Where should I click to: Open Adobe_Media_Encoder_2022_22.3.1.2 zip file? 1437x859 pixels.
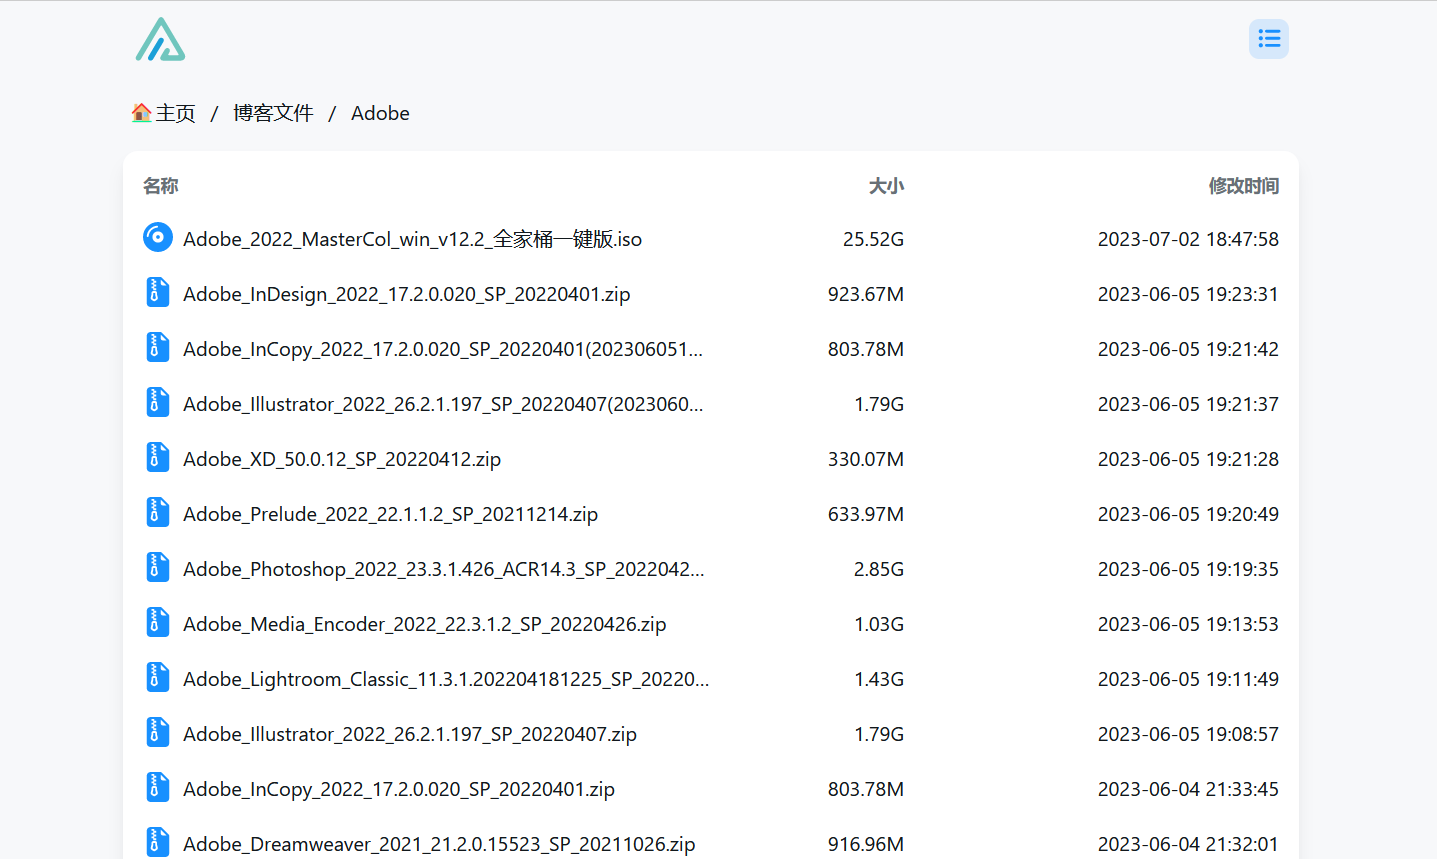(424, 624)
